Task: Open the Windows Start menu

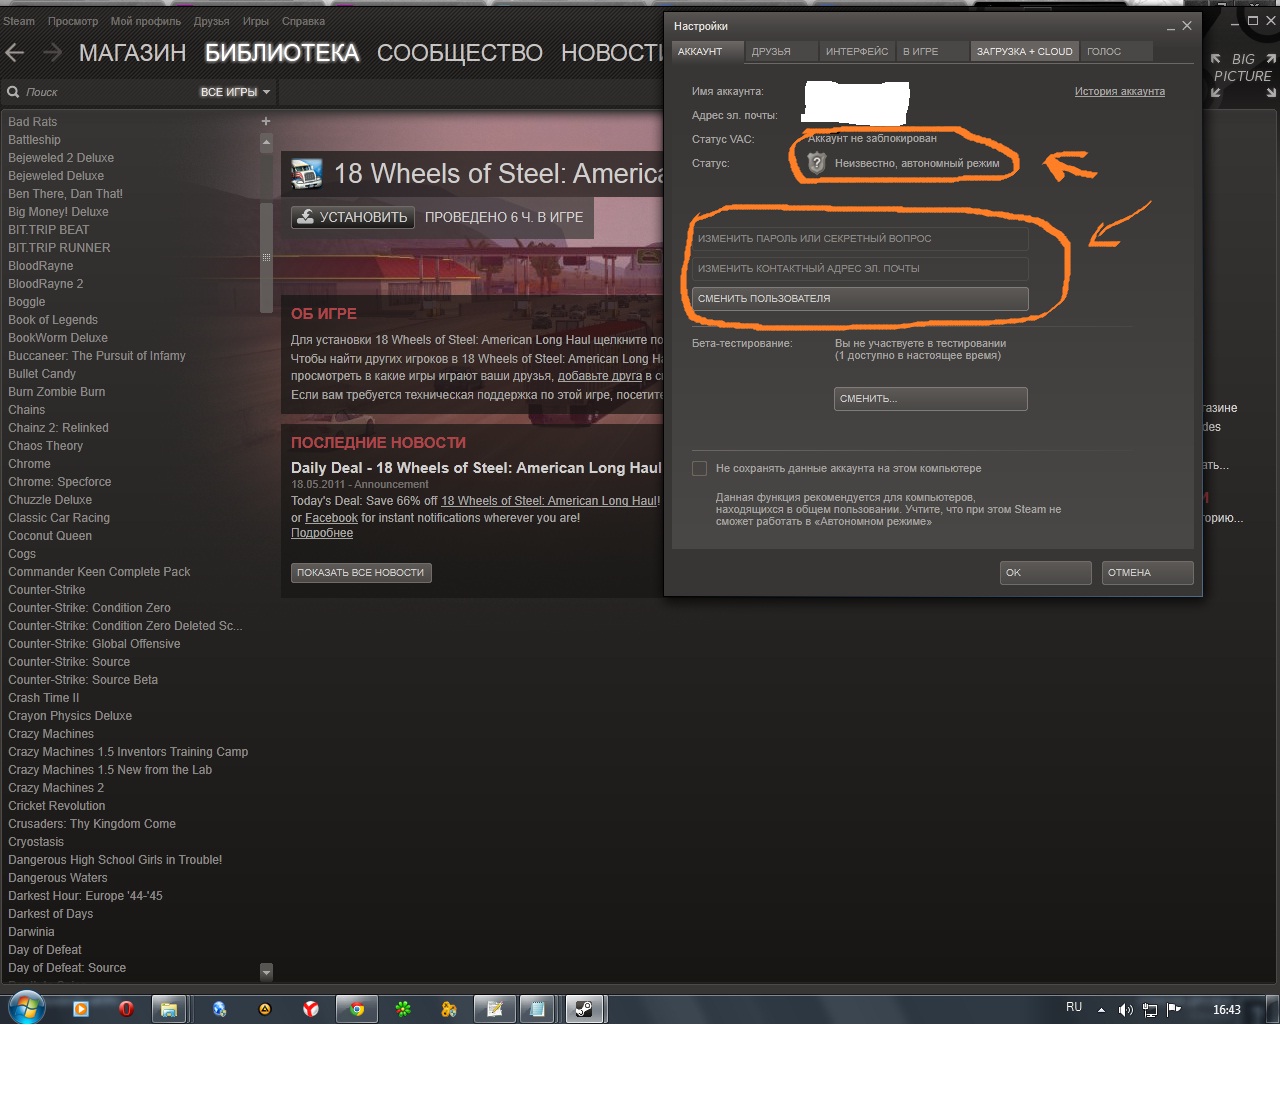Action: pos(26,1008)
